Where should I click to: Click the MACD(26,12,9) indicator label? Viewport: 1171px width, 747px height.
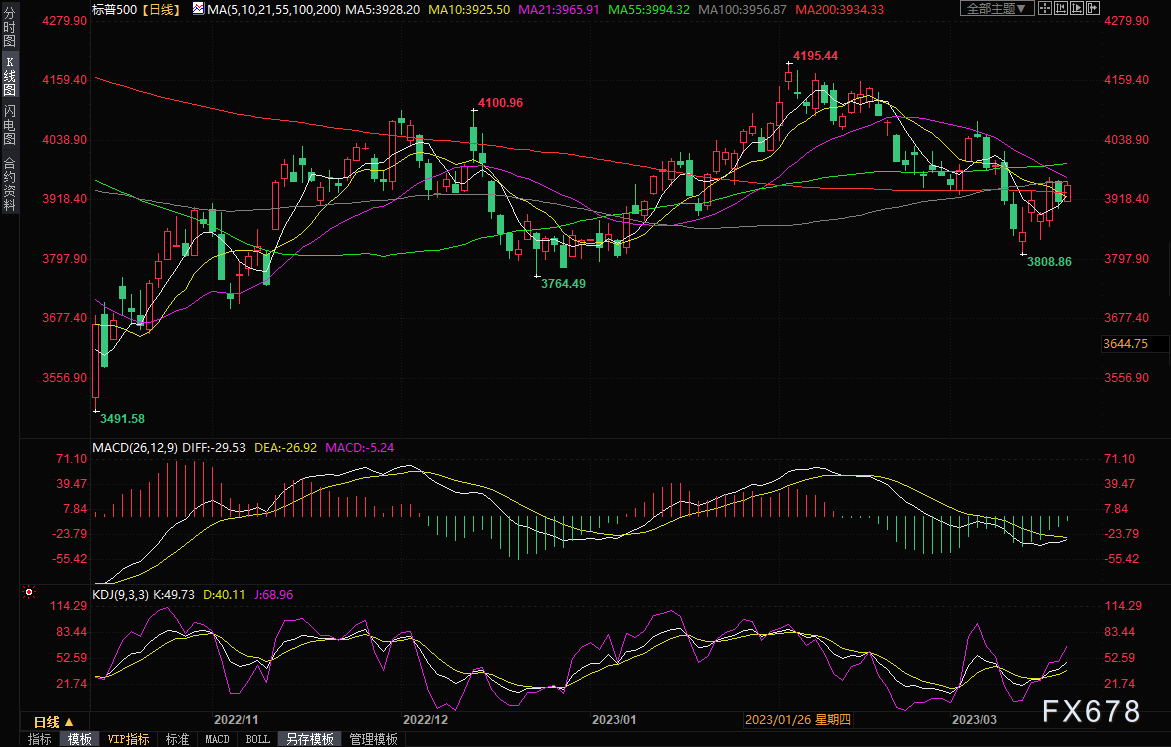135,447
